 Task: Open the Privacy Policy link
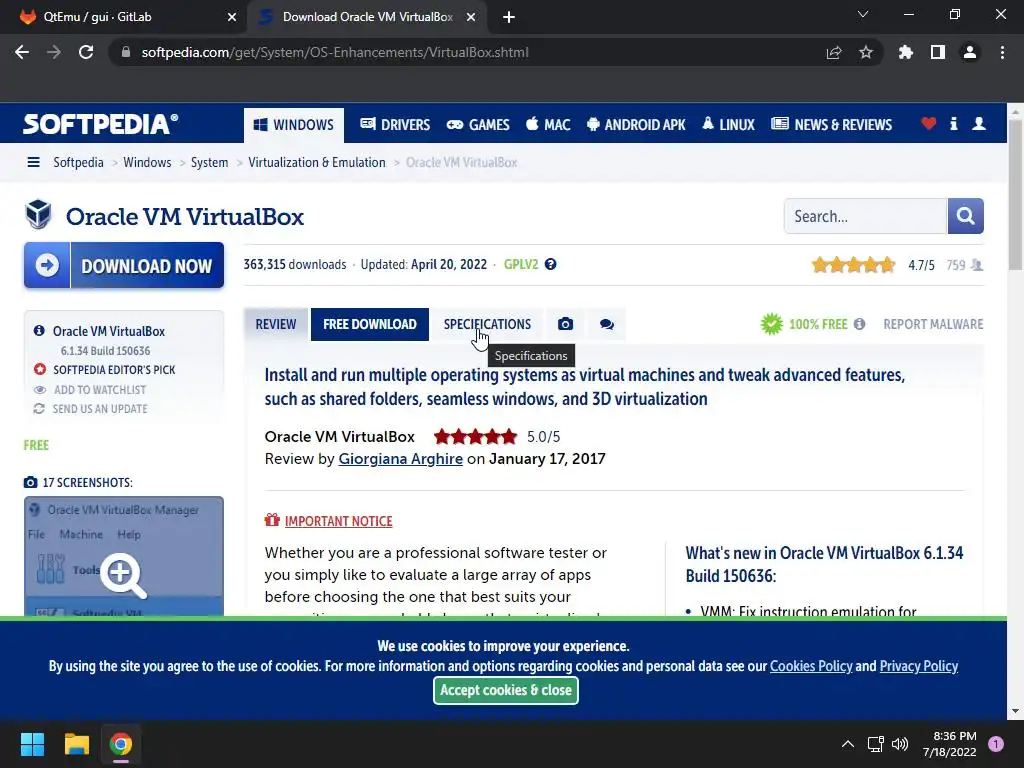point(919,666)
